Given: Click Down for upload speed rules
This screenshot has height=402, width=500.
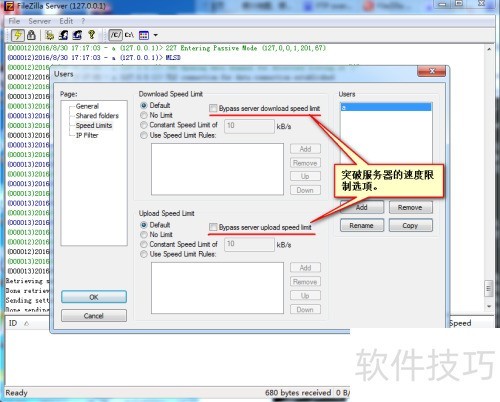Looking at the screenshot, I should coord(305,309).
